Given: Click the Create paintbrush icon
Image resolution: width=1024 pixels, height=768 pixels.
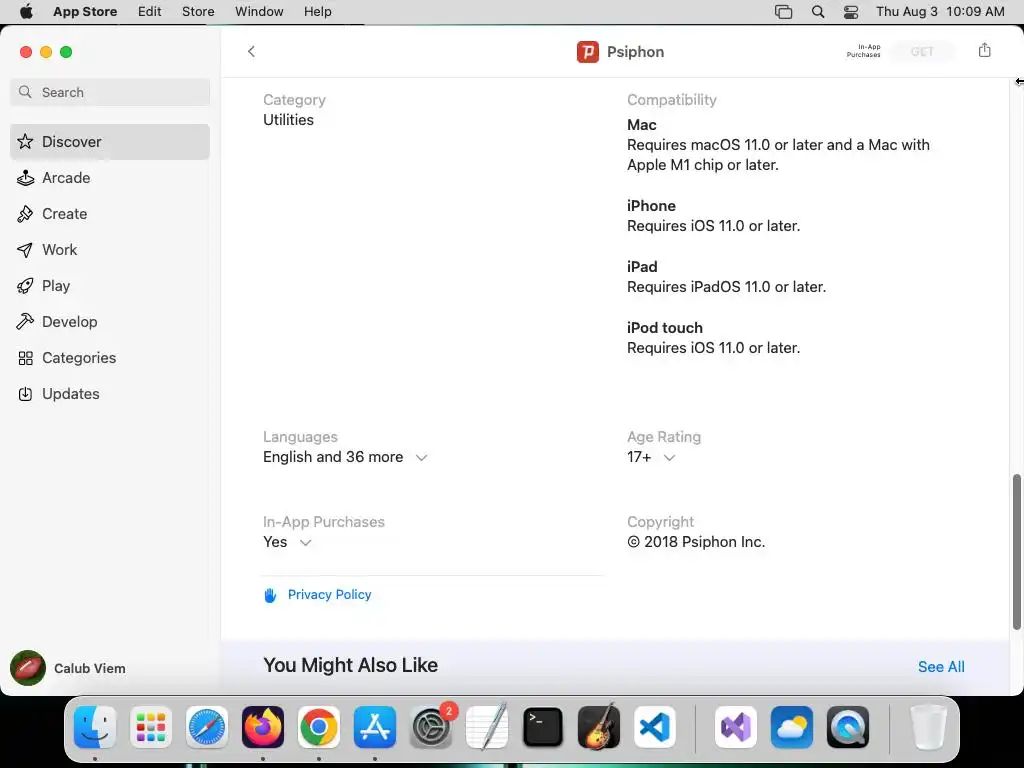Looking at the screenshot, I should pos(25,214).
